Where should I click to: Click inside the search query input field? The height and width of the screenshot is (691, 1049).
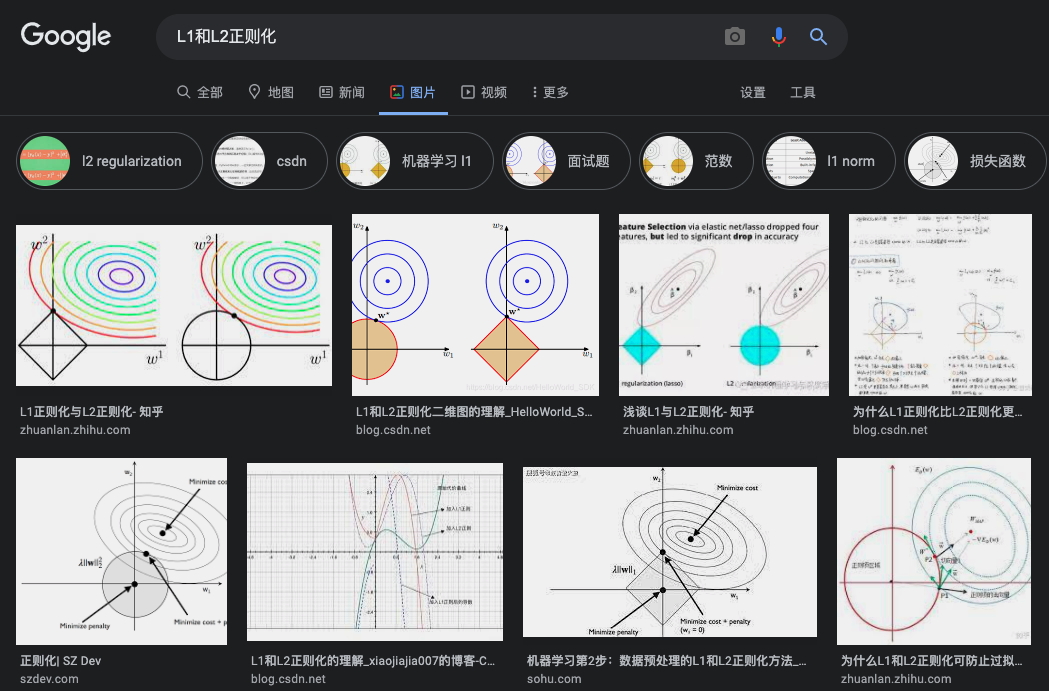click(442, 37)
